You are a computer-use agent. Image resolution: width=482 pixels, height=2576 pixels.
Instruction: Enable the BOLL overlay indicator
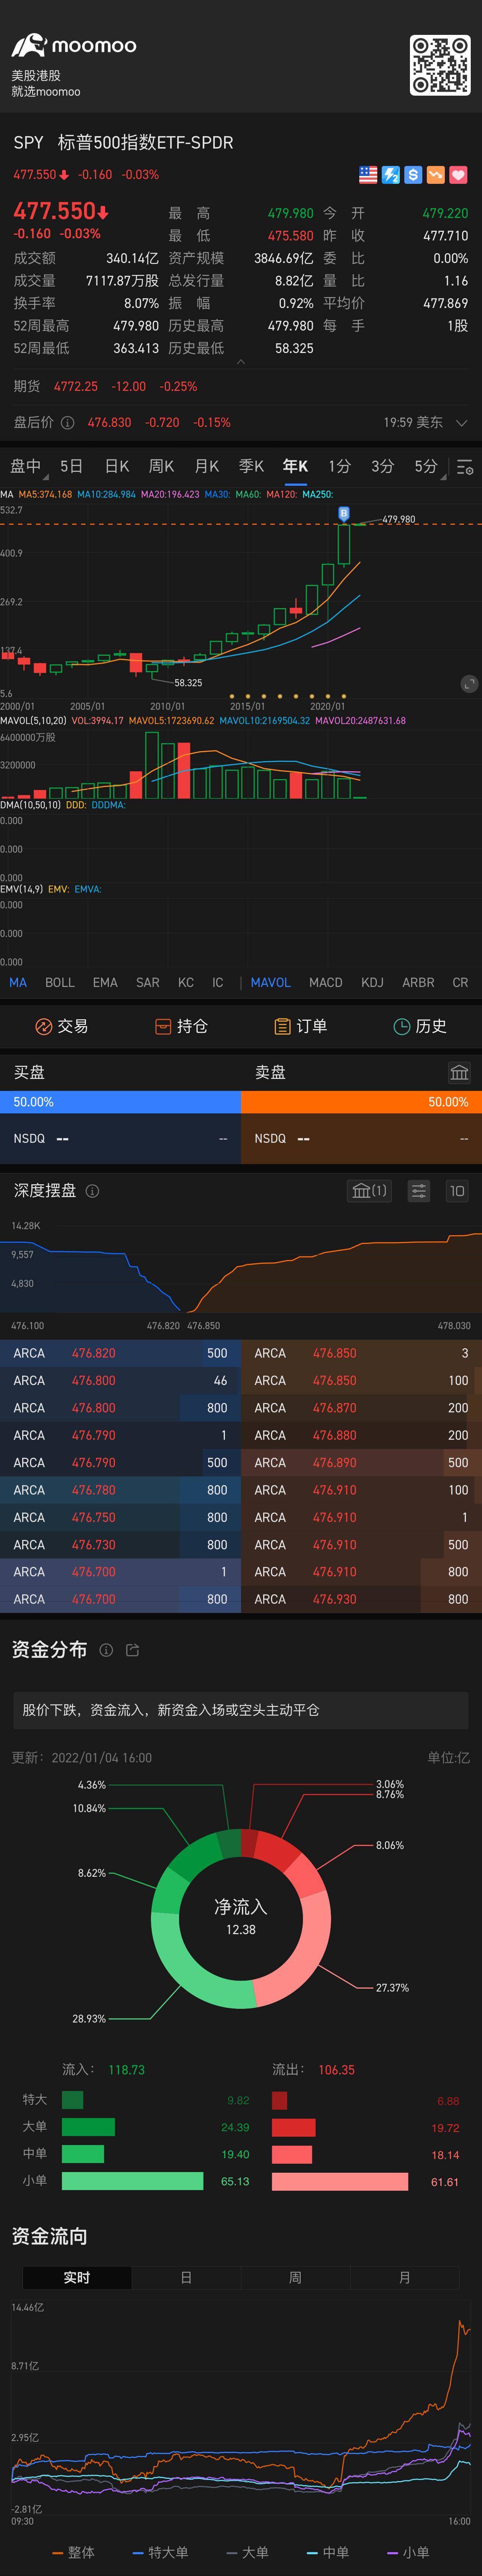(60, 982)
